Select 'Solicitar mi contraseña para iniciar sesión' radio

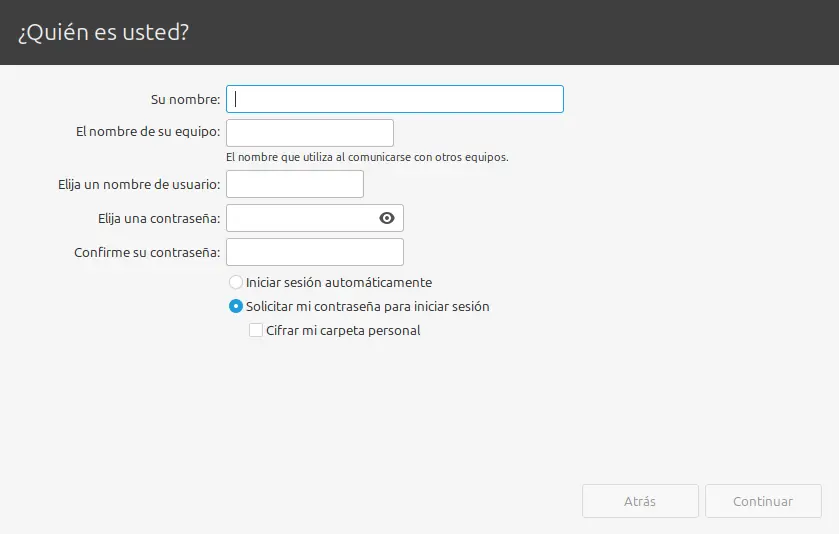pos(236,307)
